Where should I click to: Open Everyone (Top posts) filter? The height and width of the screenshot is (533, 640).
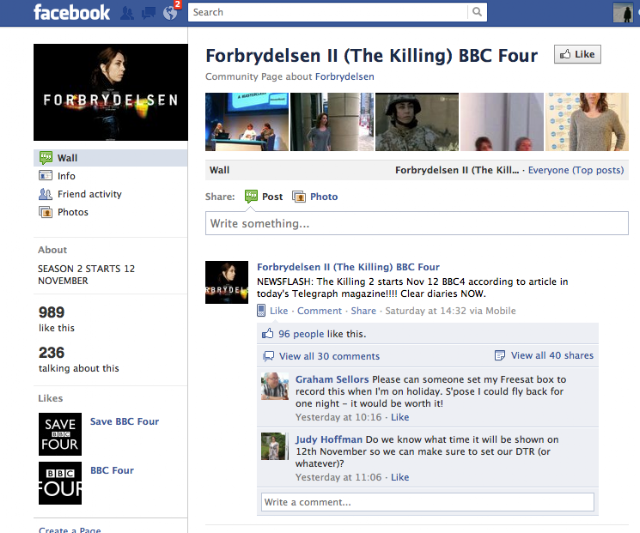576,170
